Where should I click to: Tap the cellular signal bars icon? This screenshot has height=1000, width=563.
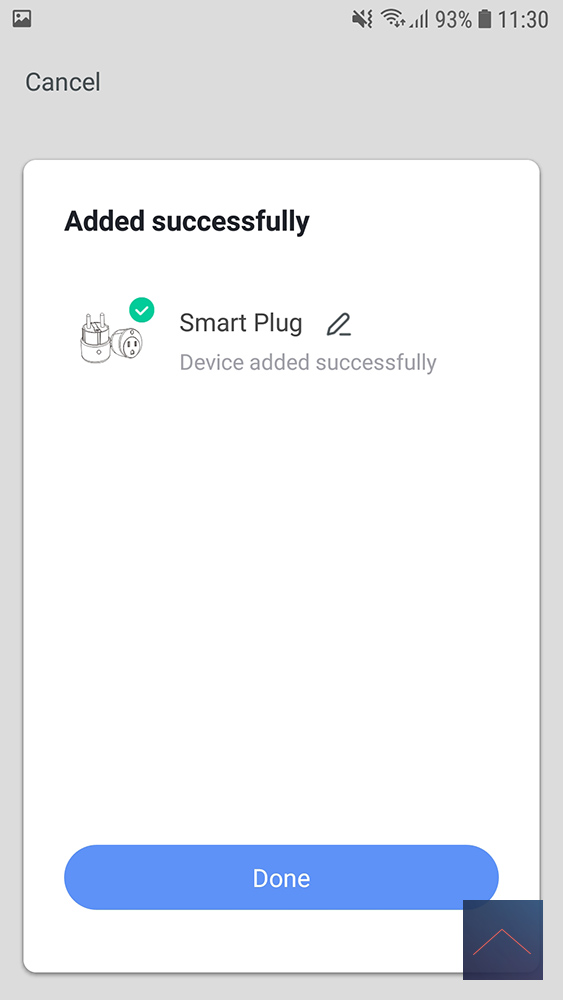click(x=419, y=20)
